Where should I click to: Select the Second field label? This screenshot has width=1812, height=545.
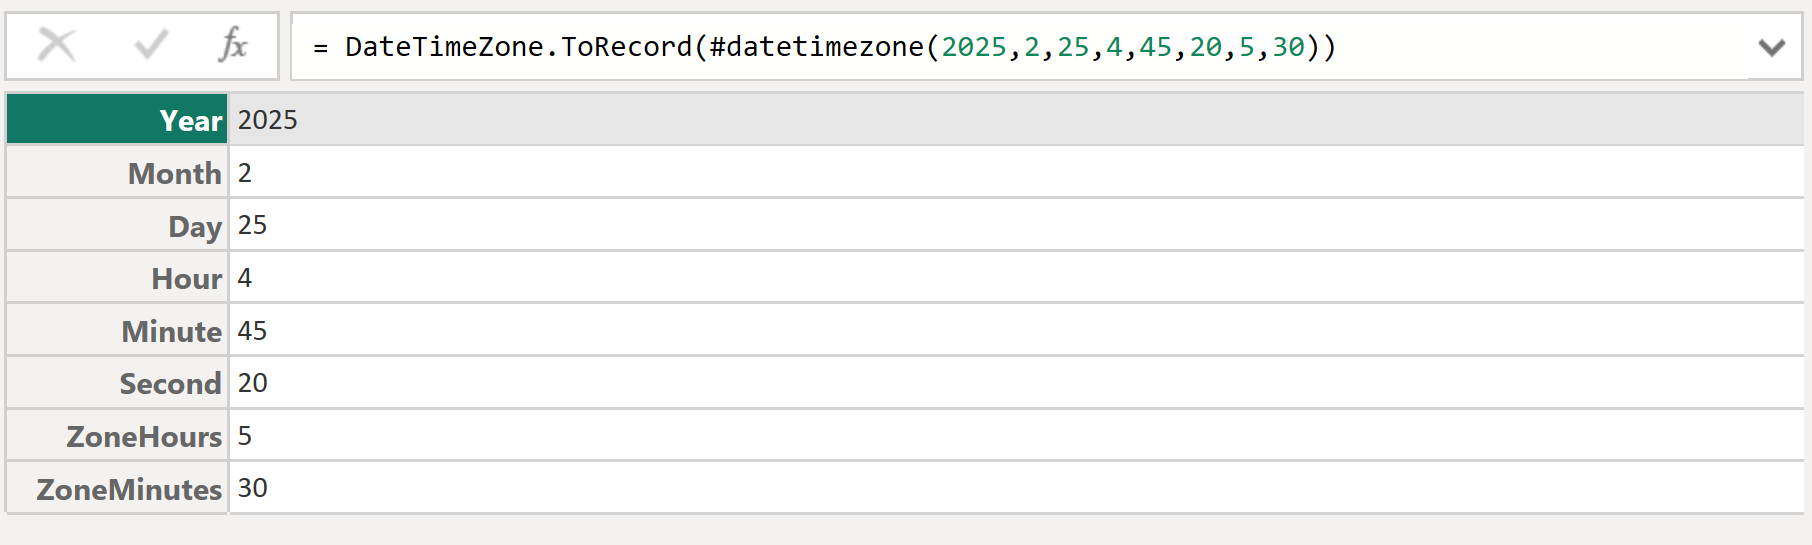coord(170,384)
